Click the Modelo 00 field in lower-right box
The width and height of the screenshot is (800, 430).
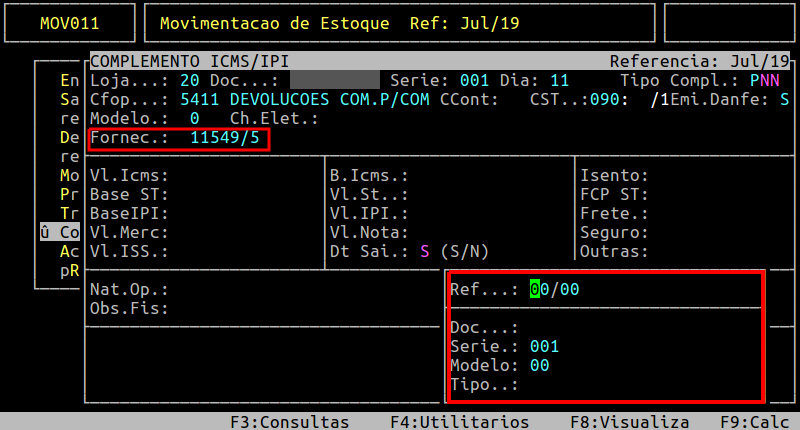pyautogui.click(x=539, y=366)
